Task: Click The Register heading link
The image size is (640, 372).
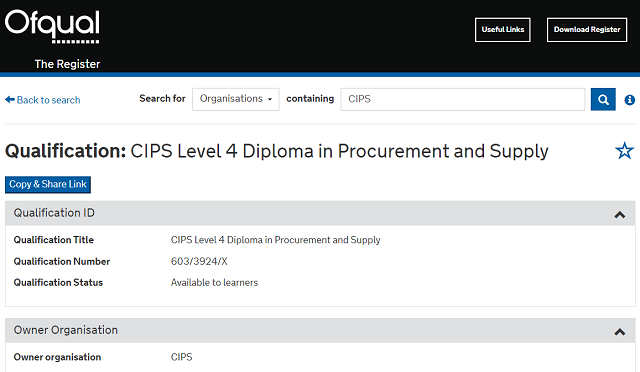Action: click(67, 64)
